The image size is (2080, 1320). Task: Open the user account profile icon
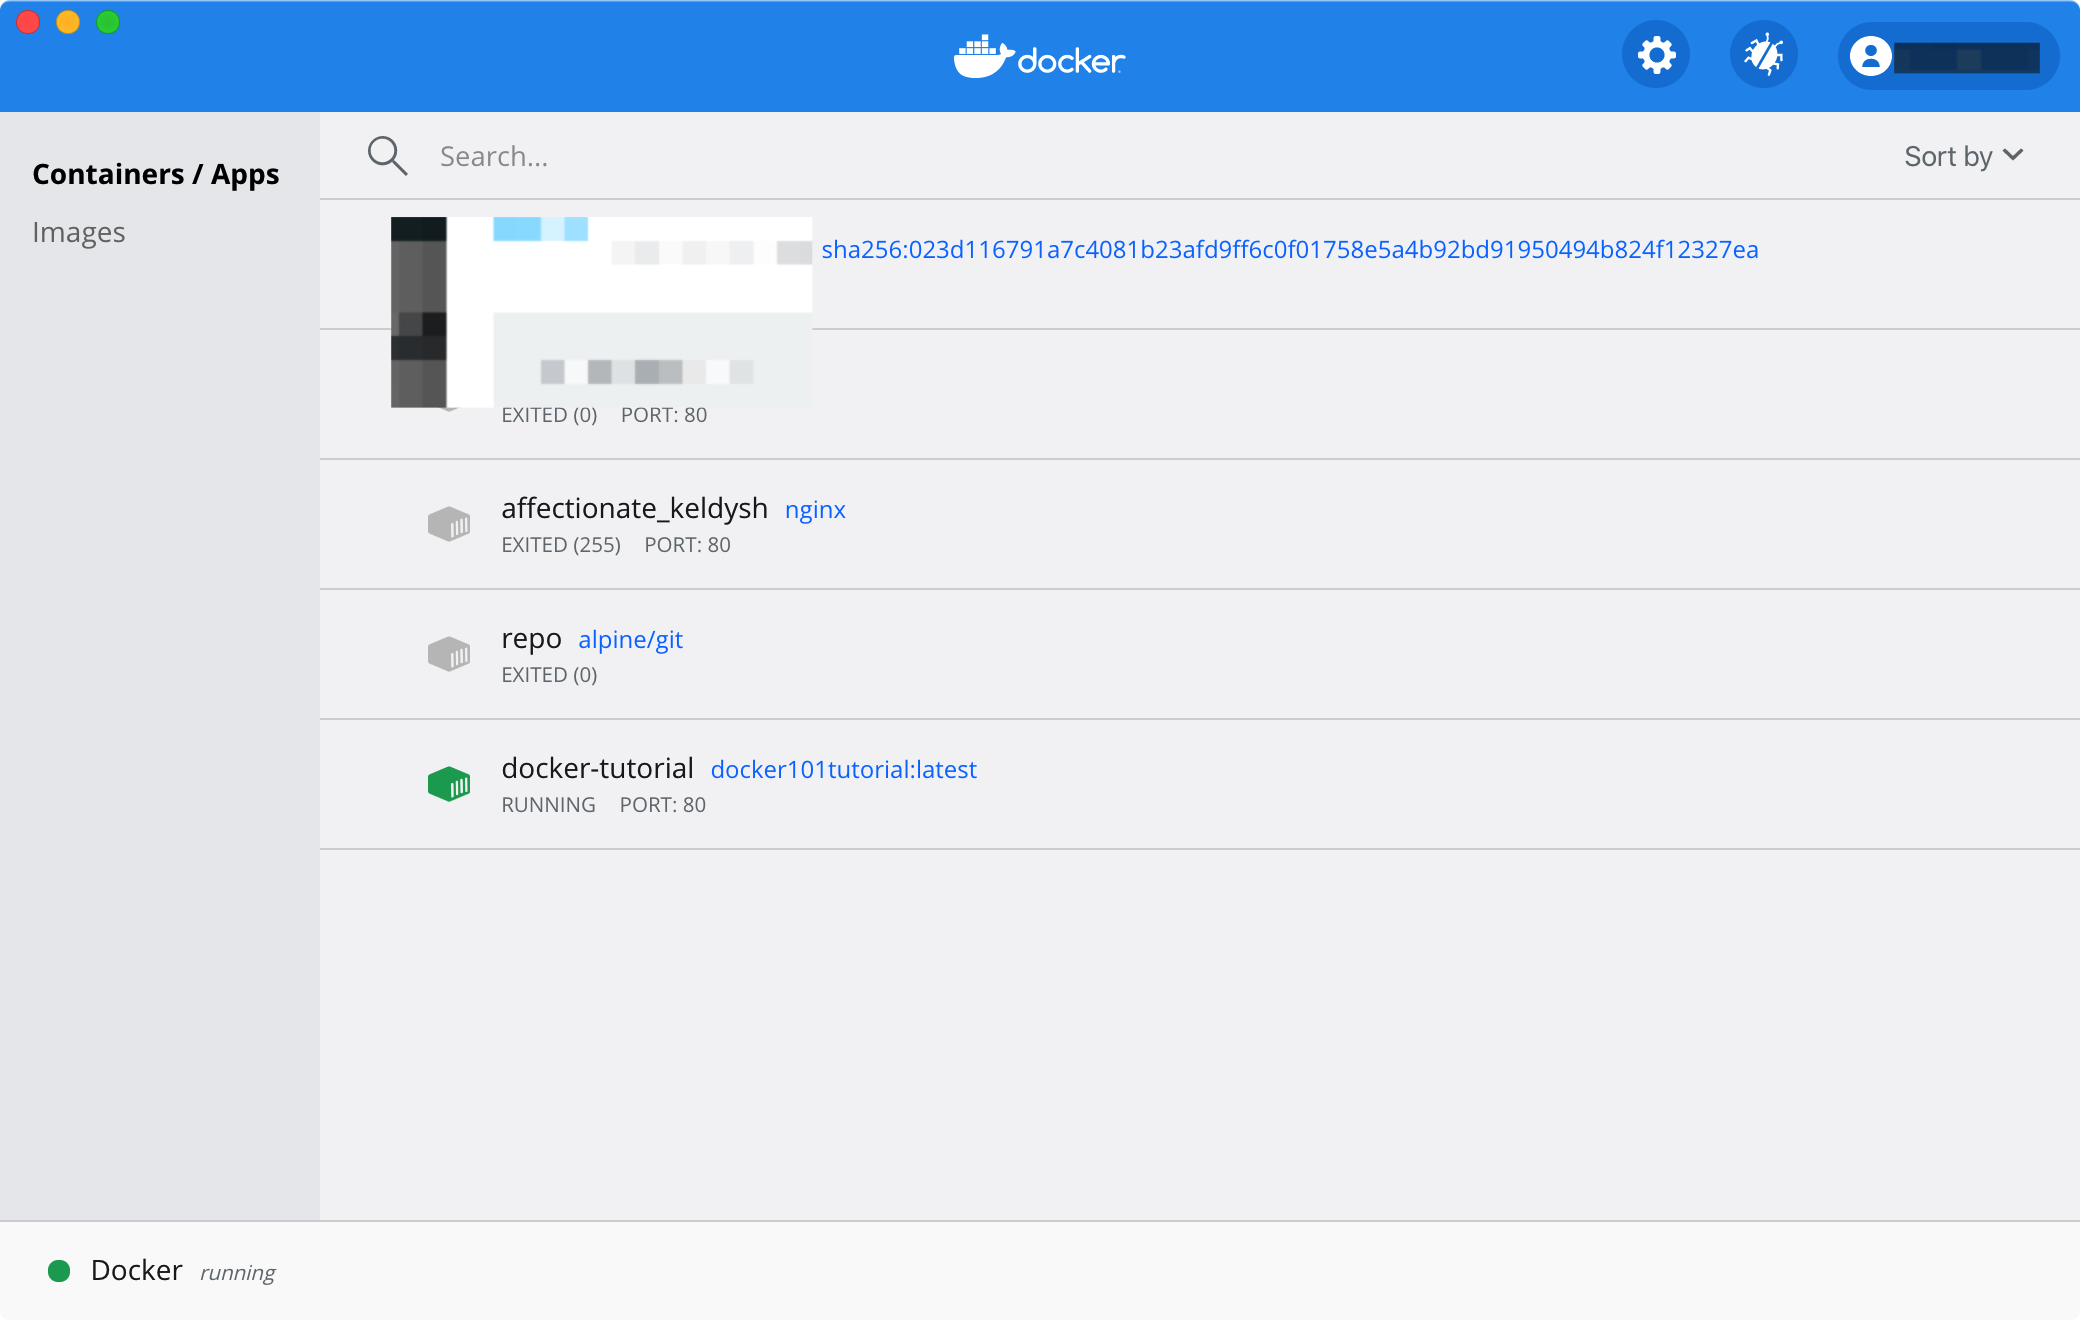(1870, 56)
